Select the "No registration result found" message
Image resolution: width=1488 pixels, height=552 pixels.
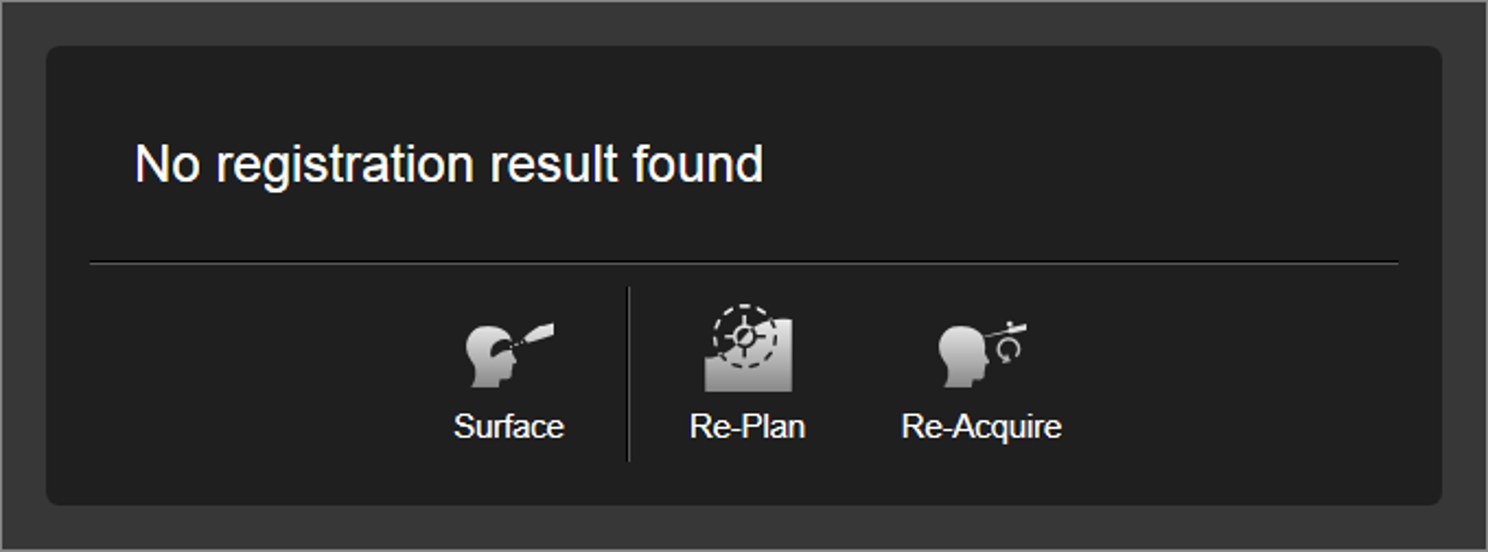pos(449,164)
